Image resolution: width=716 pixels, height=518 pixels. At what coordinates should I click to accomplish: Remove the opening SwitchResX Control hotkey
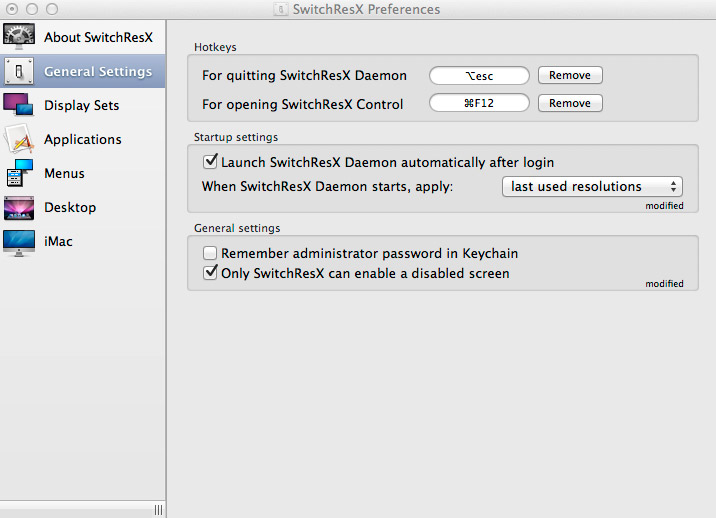pyautogui.click(x=570, y=103)
